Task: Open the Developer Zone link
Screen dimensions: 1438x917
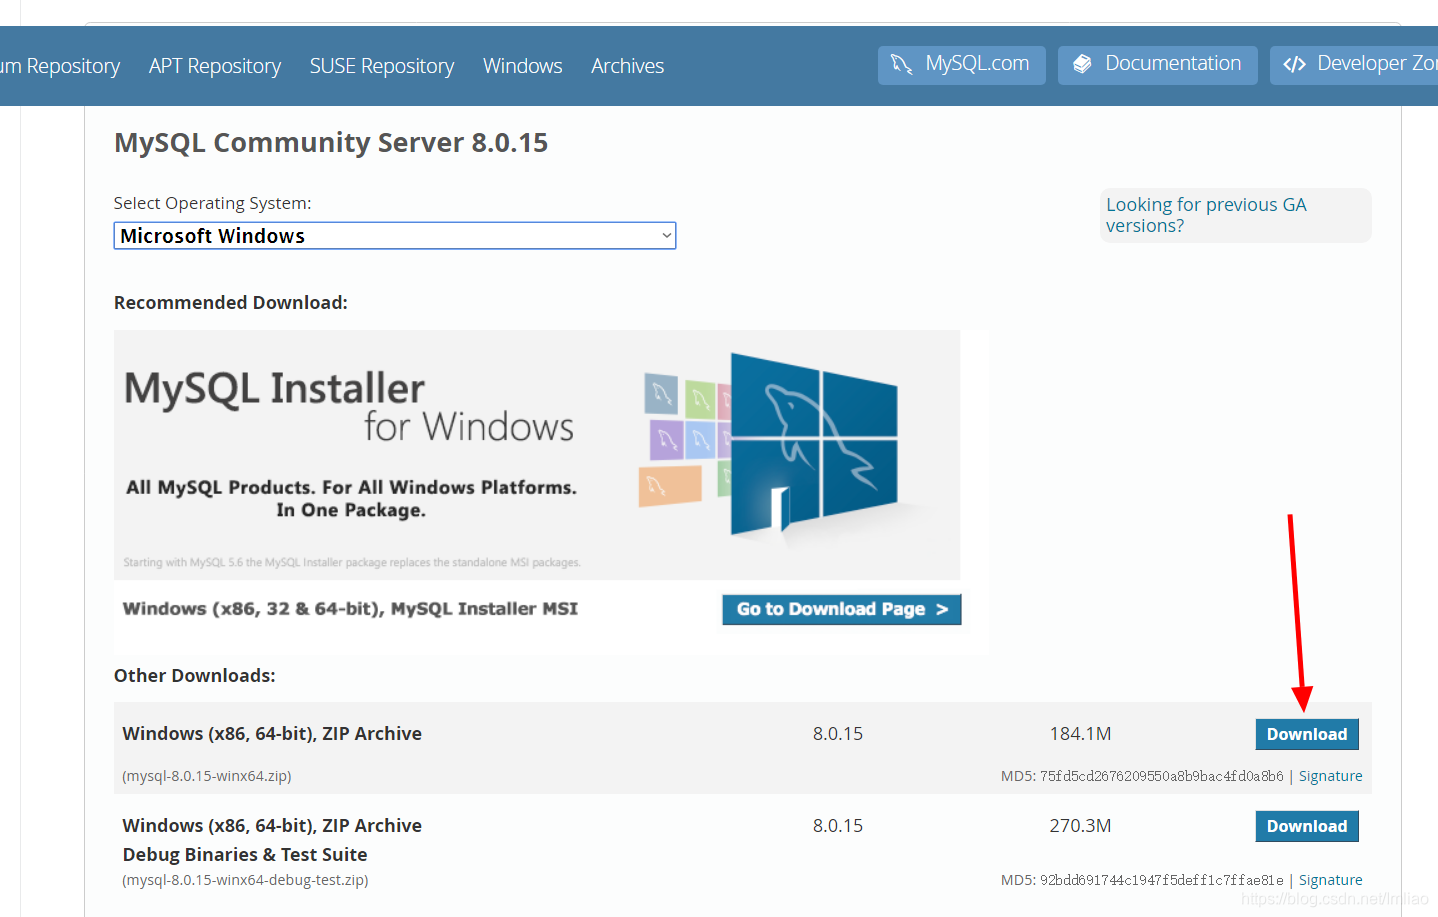Action: (1354, 65)
